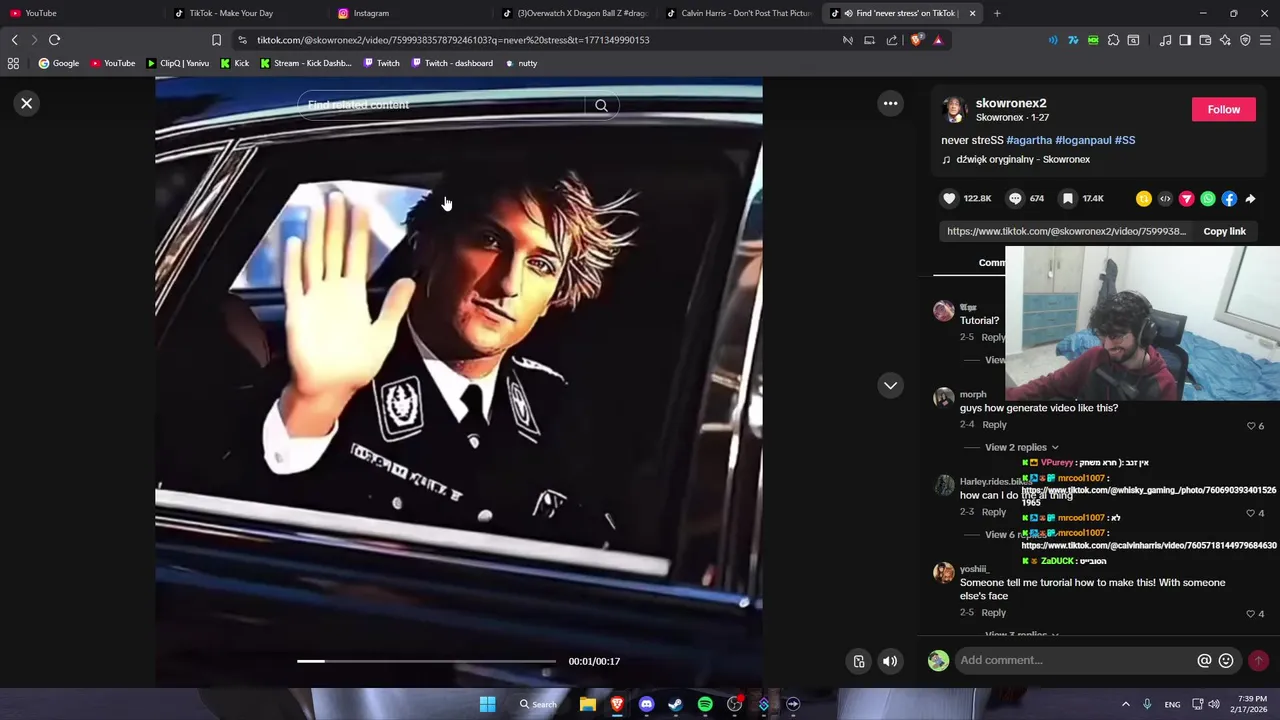Image resolution: width=1280 pixels, height=720 pixels.
Task: Get embed code with the </> icon
Action: pyautogui.click(x=1165, y=199)
